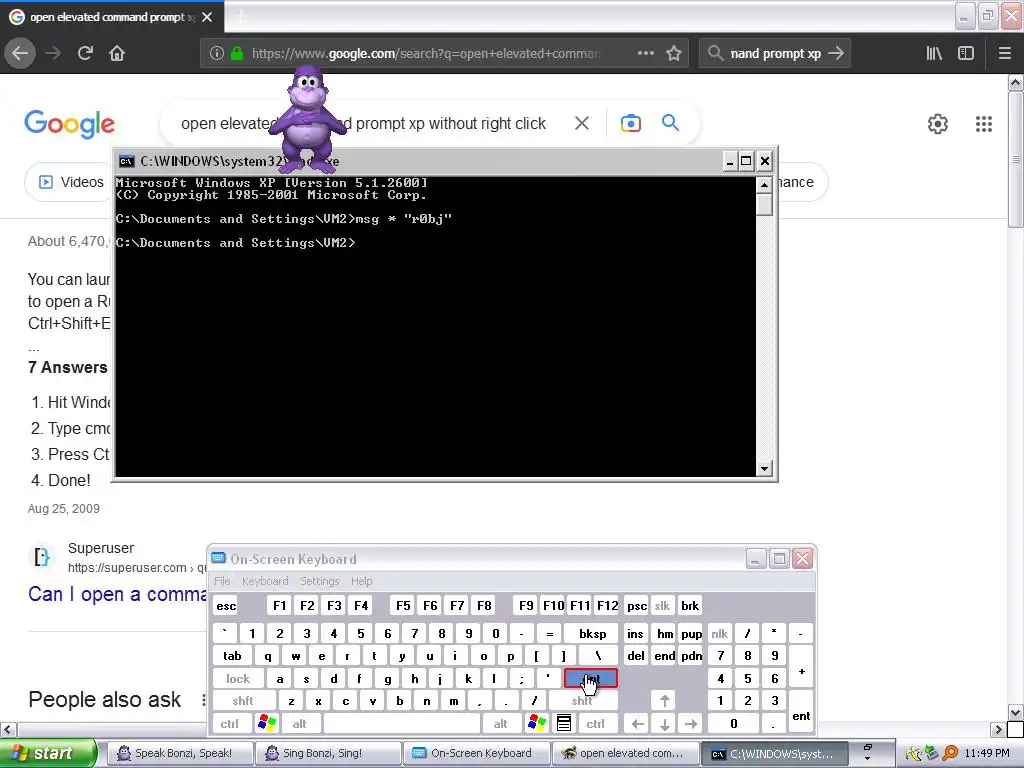This screenshot has width=1024, height=768.
Task: Toggle num lock nlk key
Action: pyautogui.click(x=720, y=633)
